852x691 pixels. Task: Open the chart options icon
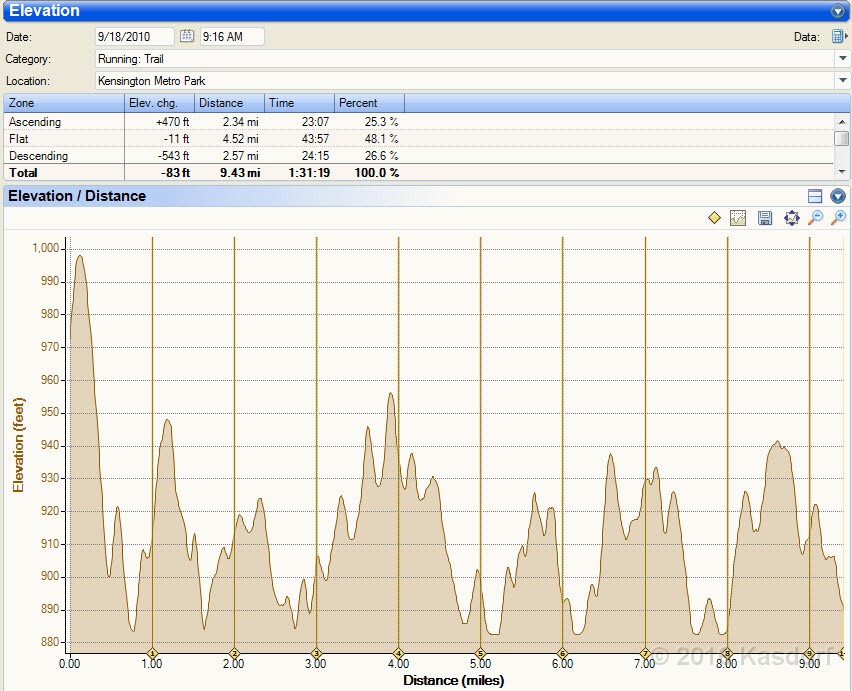click(739, 218)
